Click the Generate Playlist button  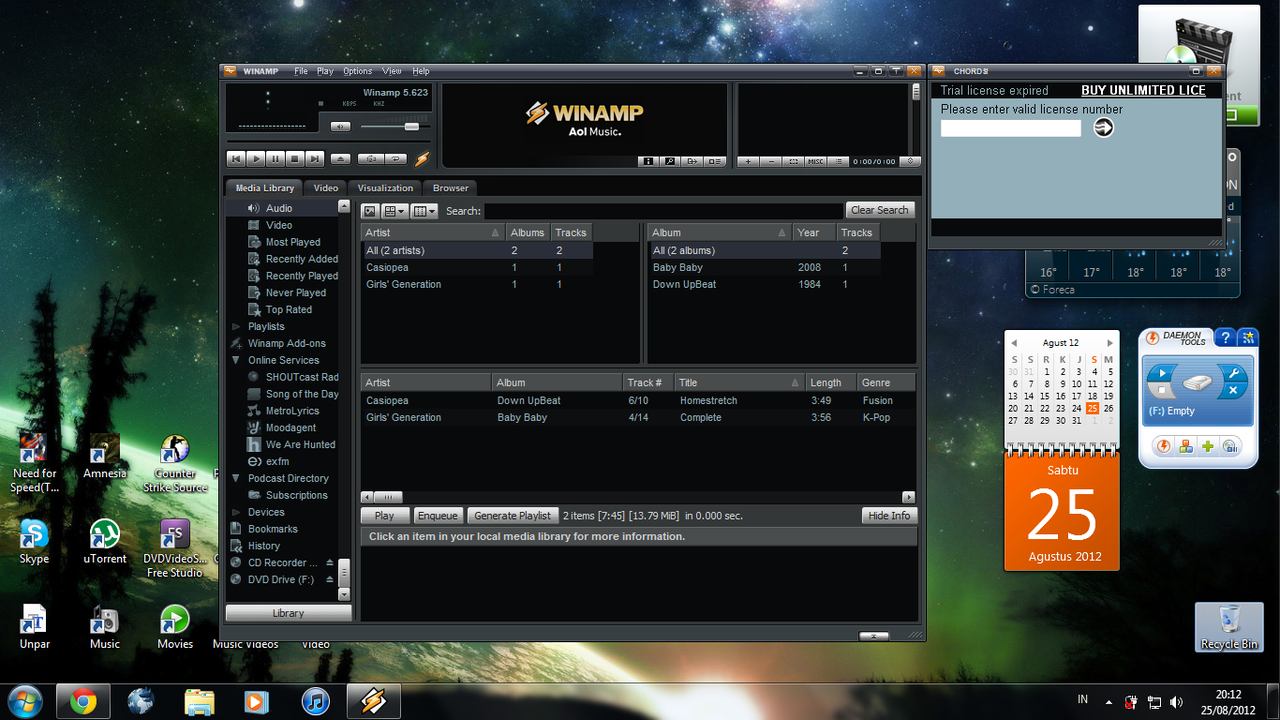tap(512, 516)
